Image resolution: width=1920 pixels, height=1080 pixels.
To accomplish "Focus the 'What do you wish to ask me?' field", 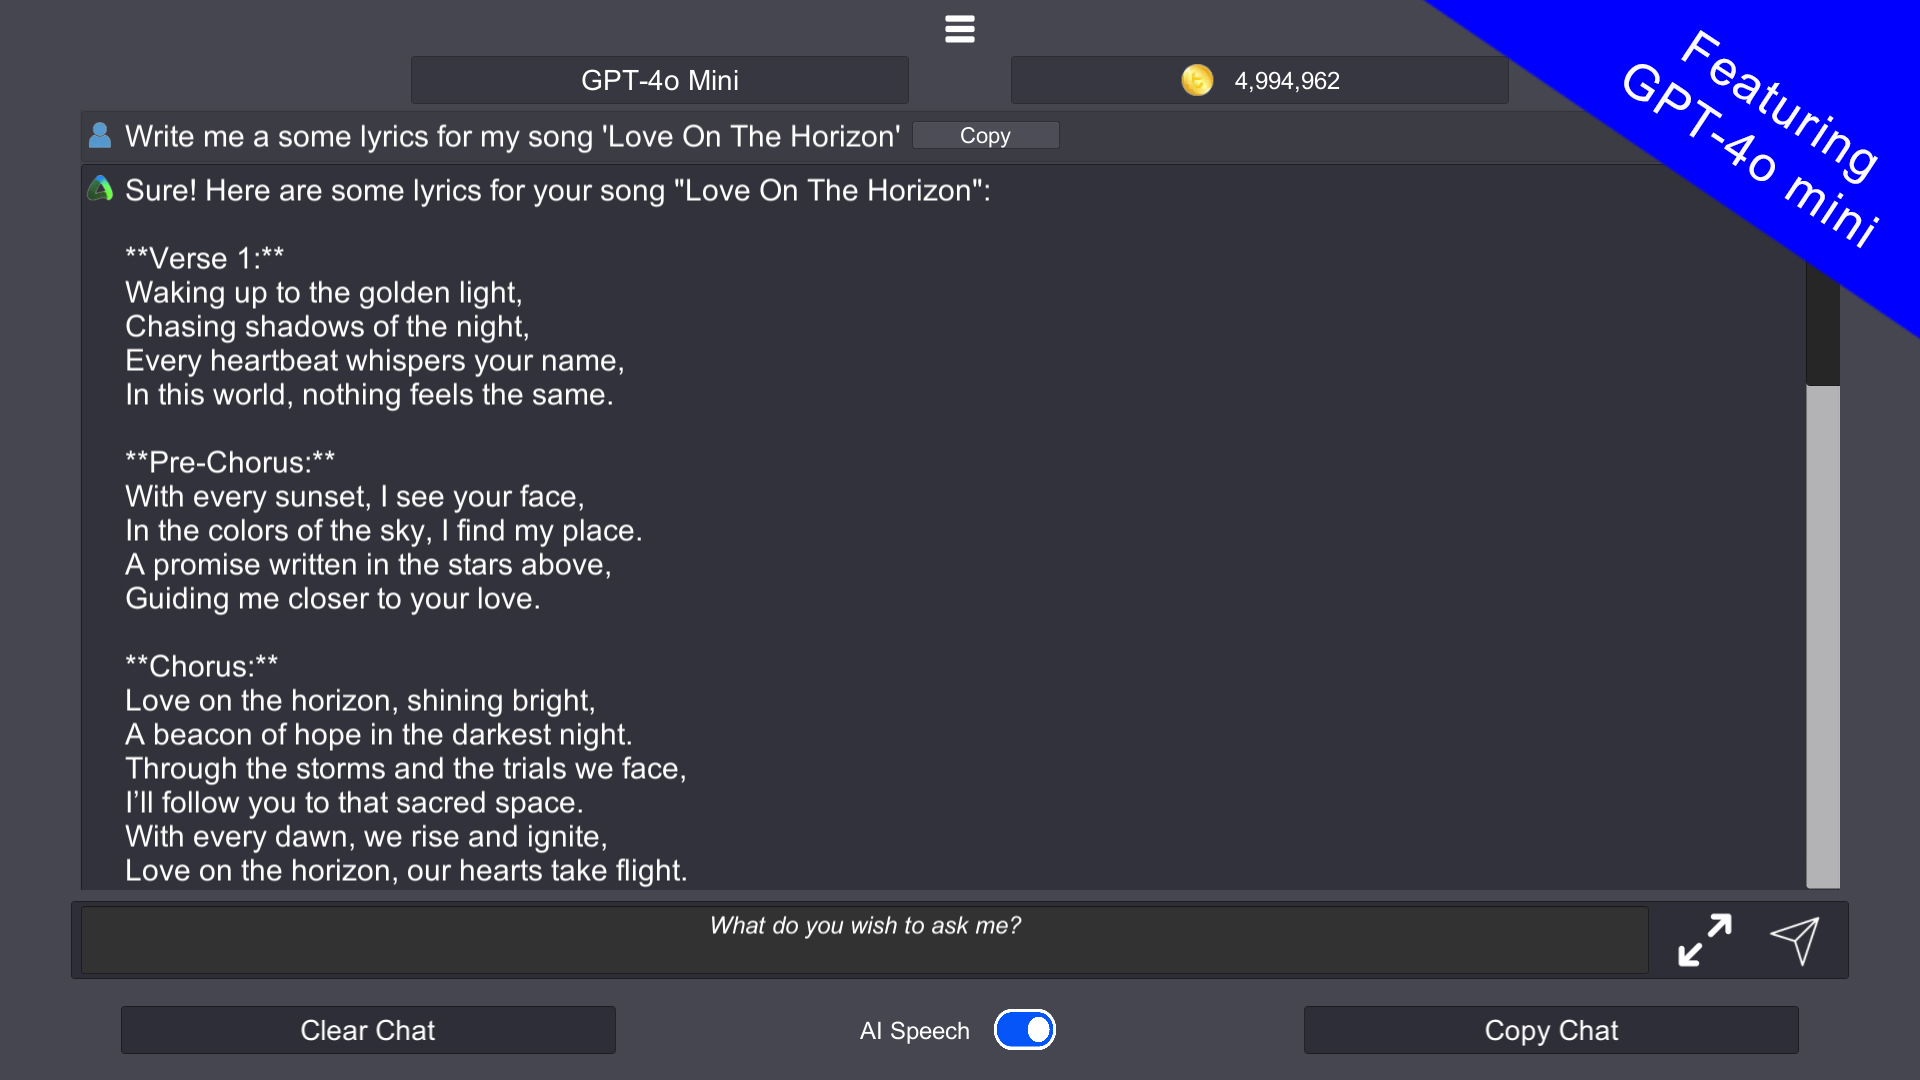I will pyautogui.click(x=864, y=939).
